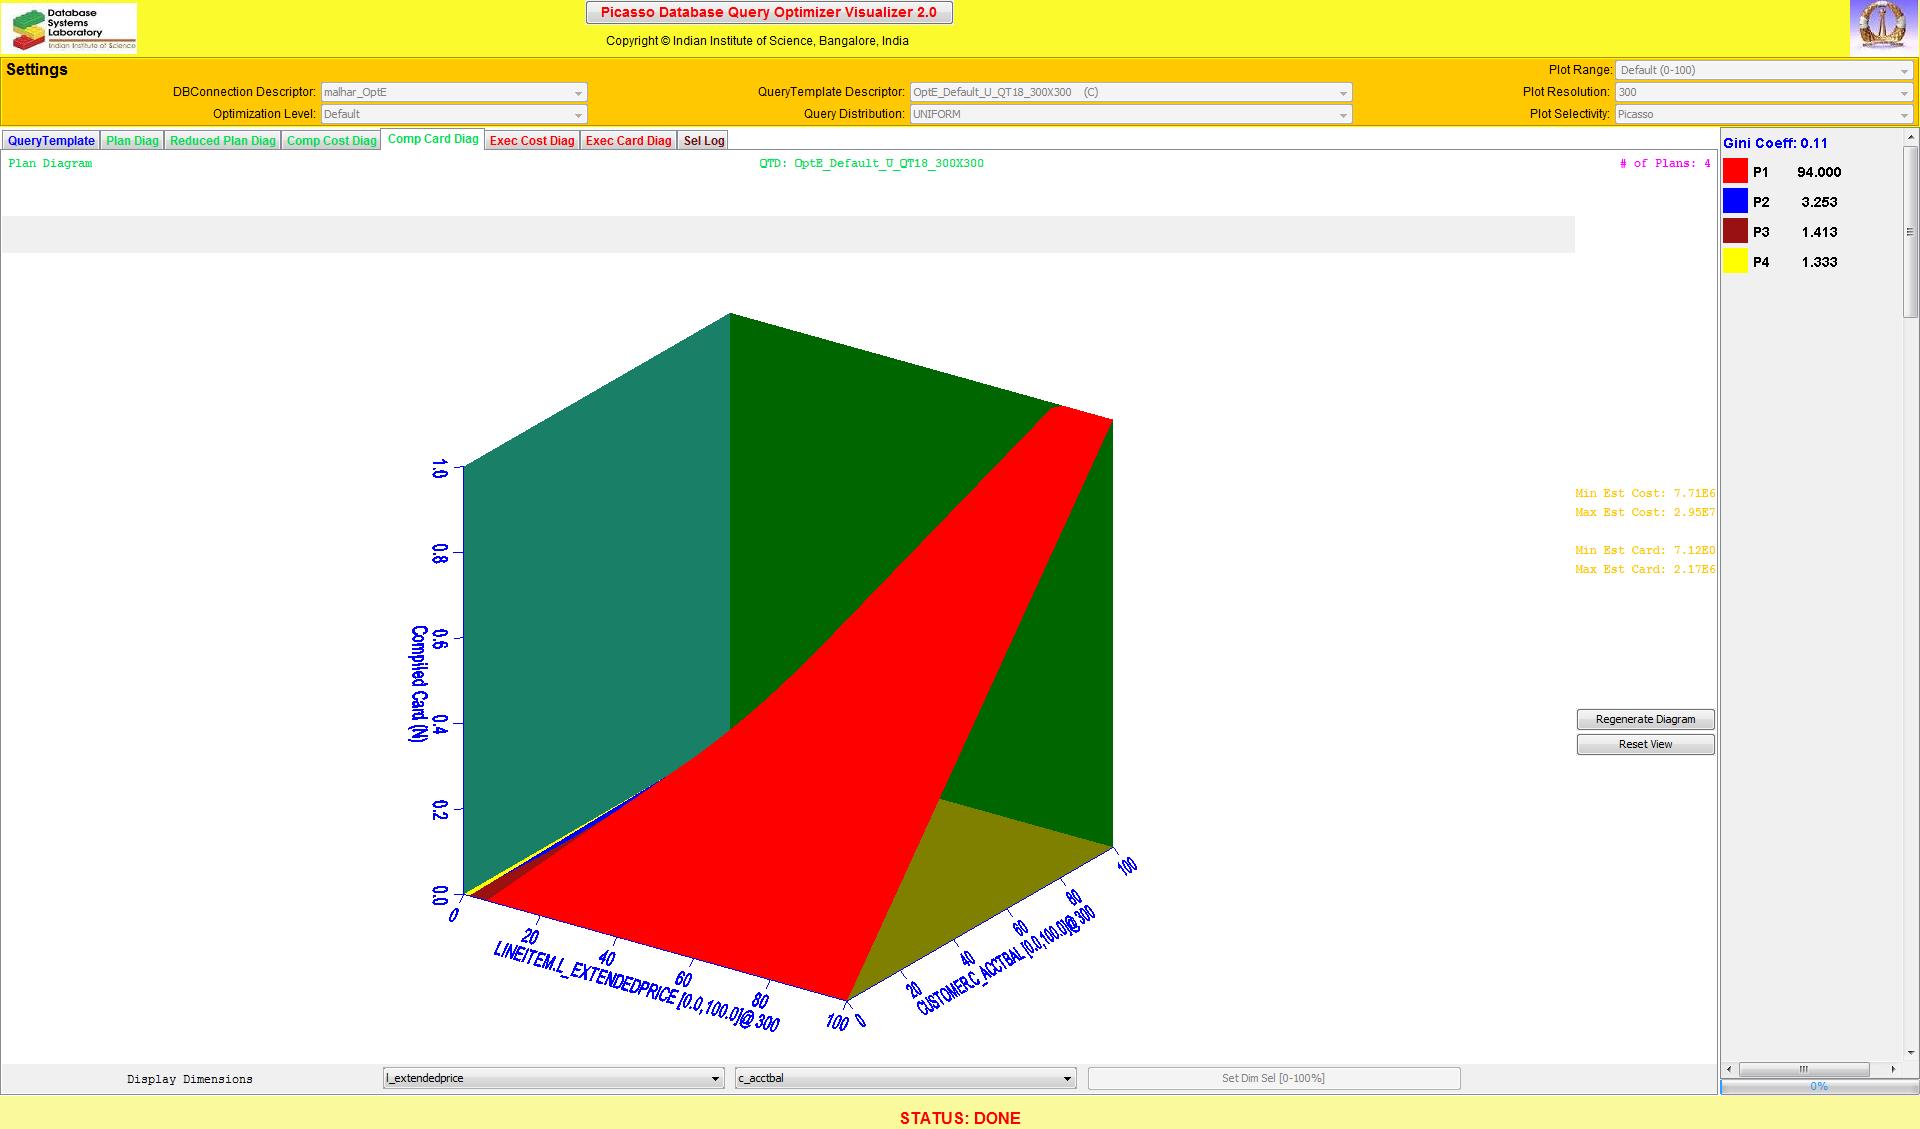Image resolution: width=1920 pixels, height=1129 pixels.
Task: Click the Database Systems Laboratory logo
Action: [70, 28]
